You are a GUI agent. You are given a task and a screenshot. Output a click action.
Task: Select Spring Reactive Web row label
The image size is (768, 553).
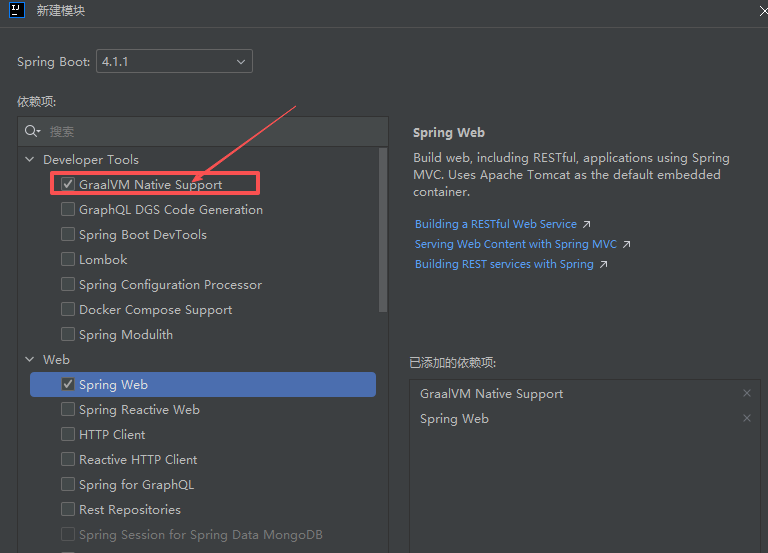click(139, 410)
